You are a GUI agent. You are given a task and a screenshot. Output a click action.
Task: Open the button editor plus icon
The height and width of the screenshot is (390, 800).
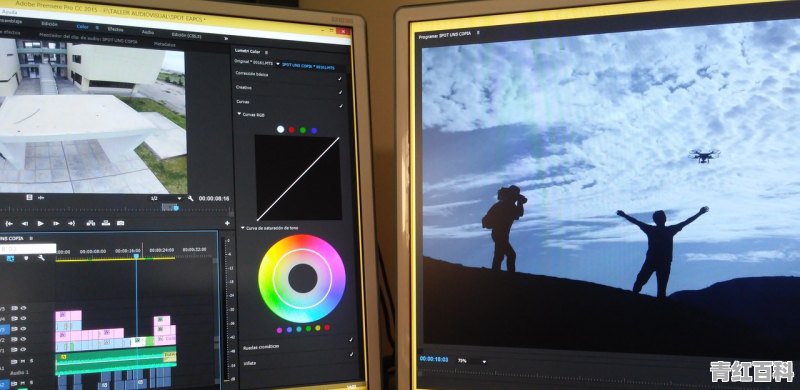click(x=227, y=223)
